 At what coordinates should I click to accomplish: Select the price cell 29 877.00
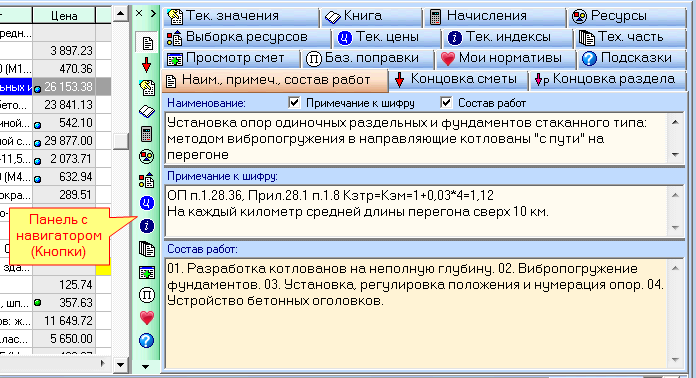[x=63, y=141]
